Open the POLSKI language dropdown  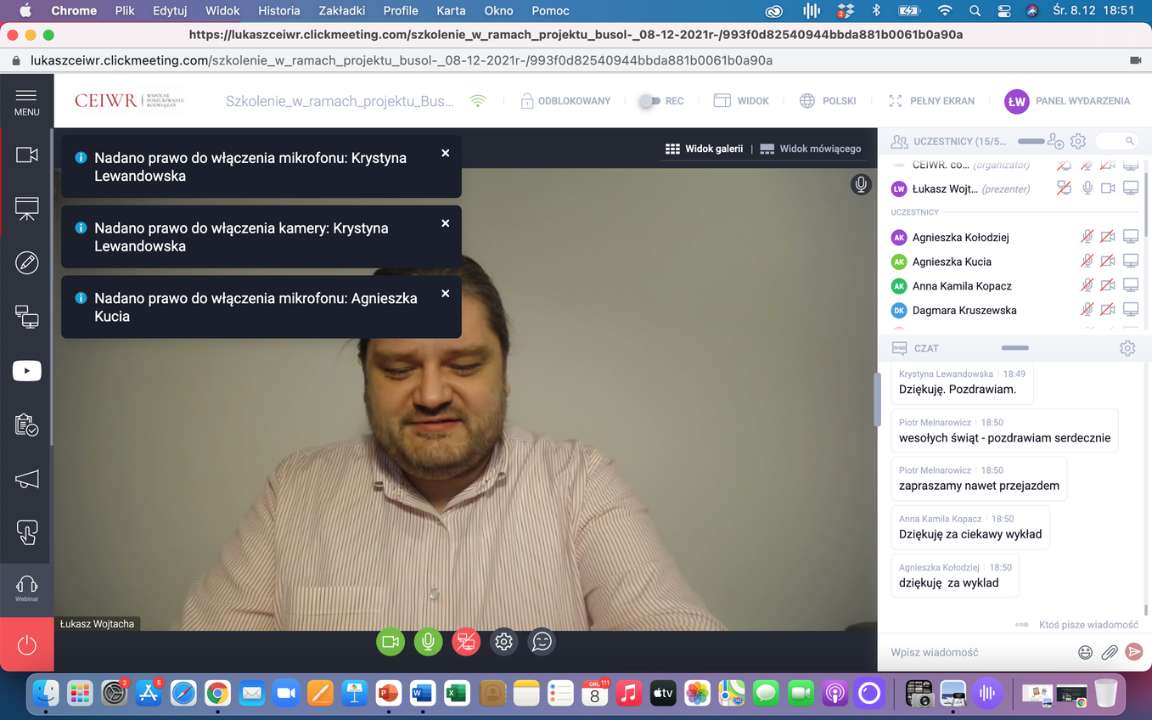click(x=828, y=101)
